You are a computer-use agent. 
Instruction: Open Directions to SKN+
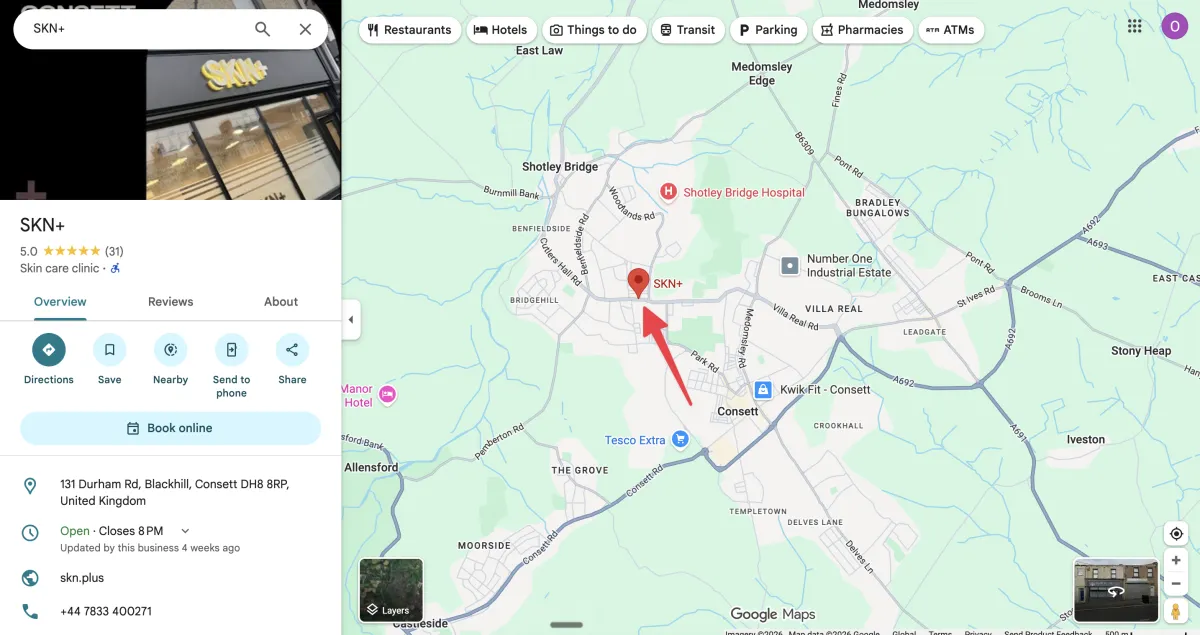49,350
